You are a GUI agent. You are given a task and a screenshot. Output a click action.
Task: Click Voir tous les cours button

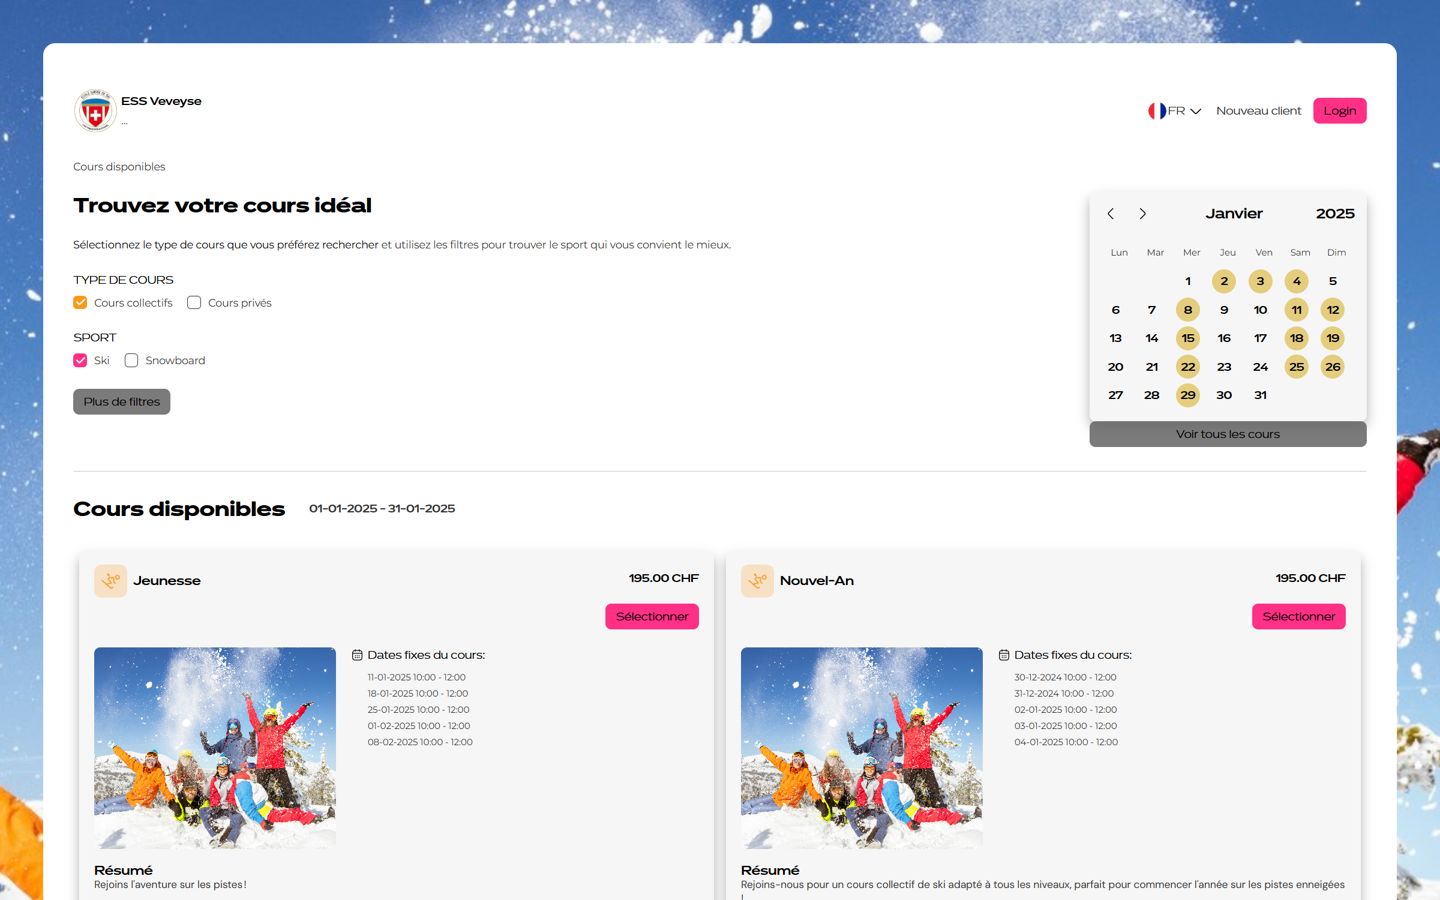click(x=1228, y=434)
